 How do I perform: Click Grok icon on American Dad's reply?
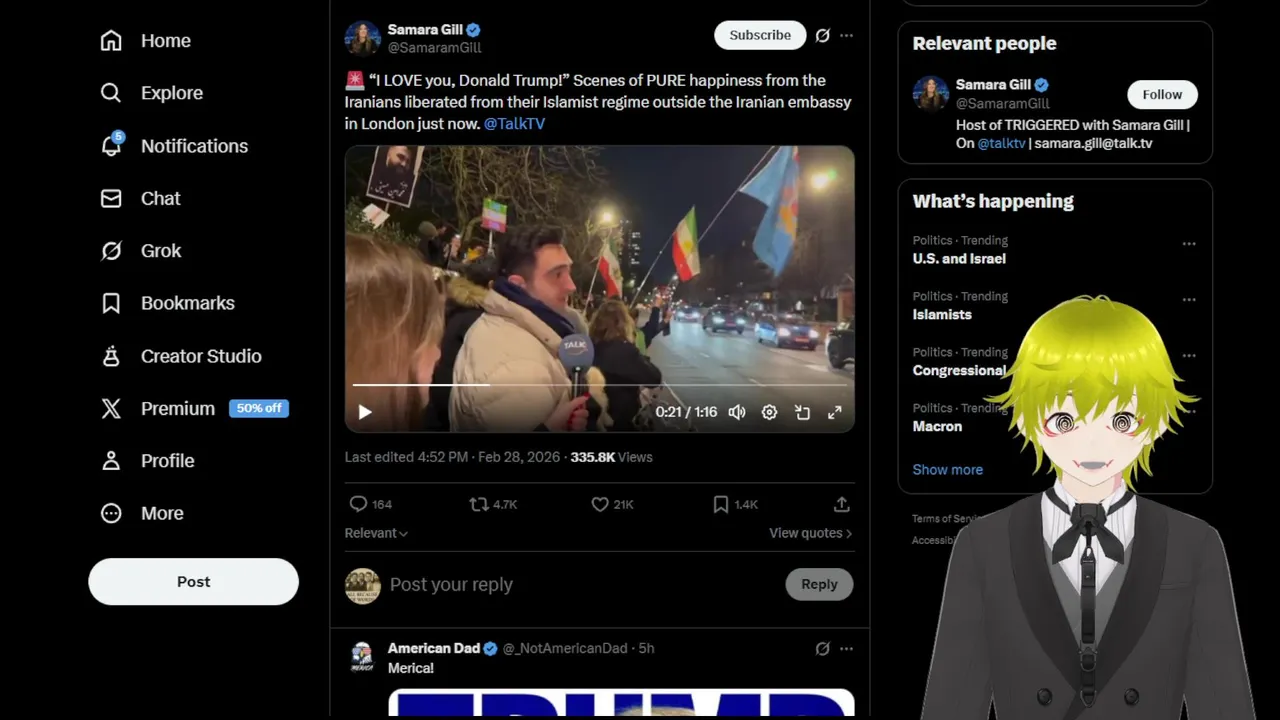point(822,649)
